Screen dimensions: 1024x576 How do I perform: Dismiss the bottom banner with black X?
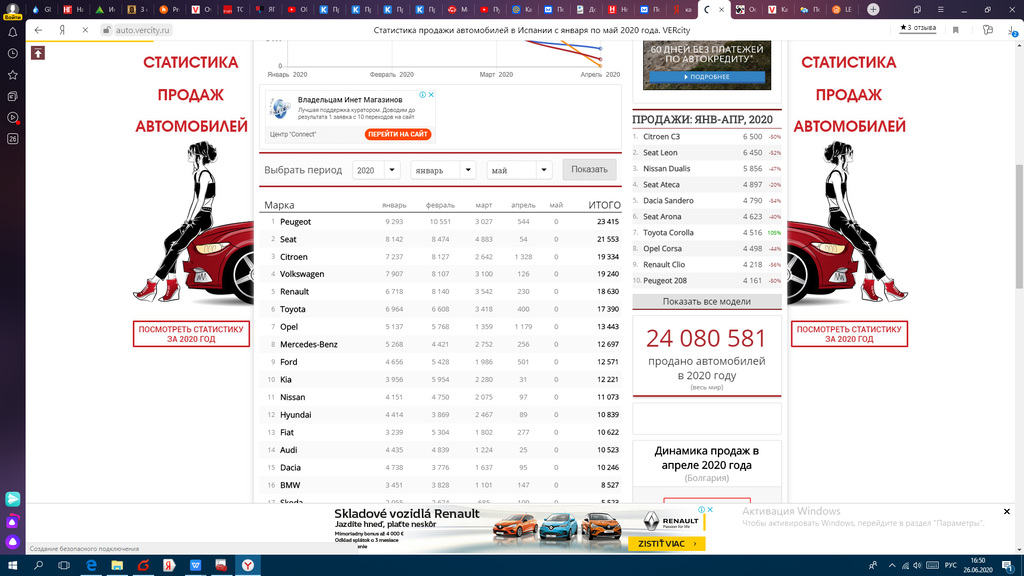click(x=1006, y=511)
